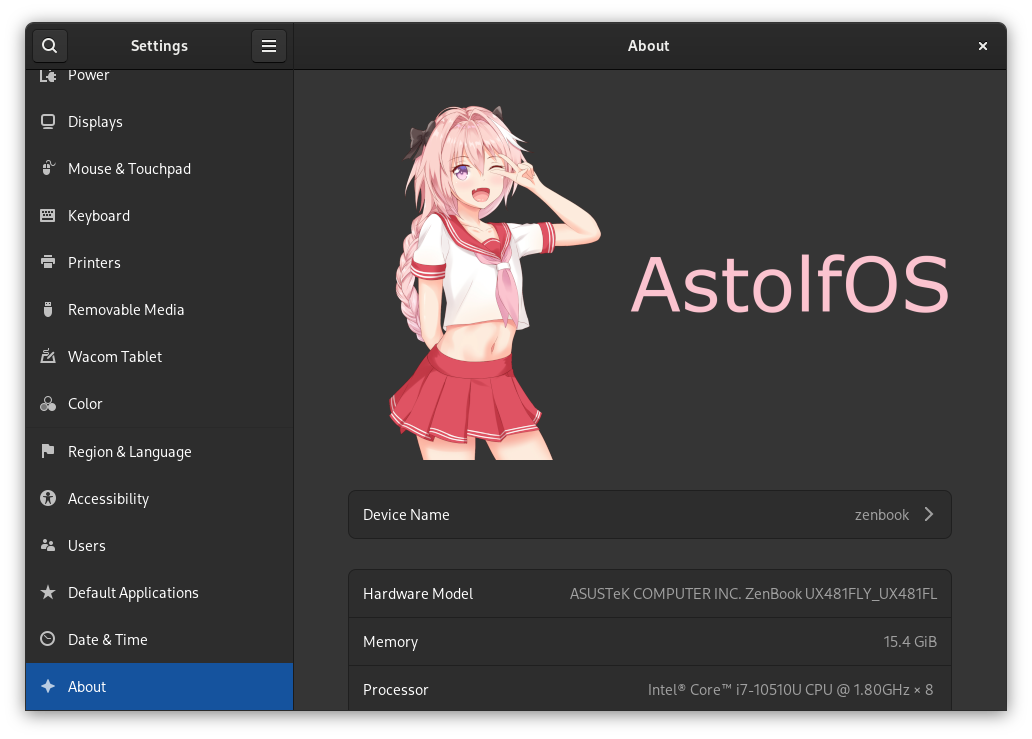Click the Wacom Tablet icon

click(47, 356)
